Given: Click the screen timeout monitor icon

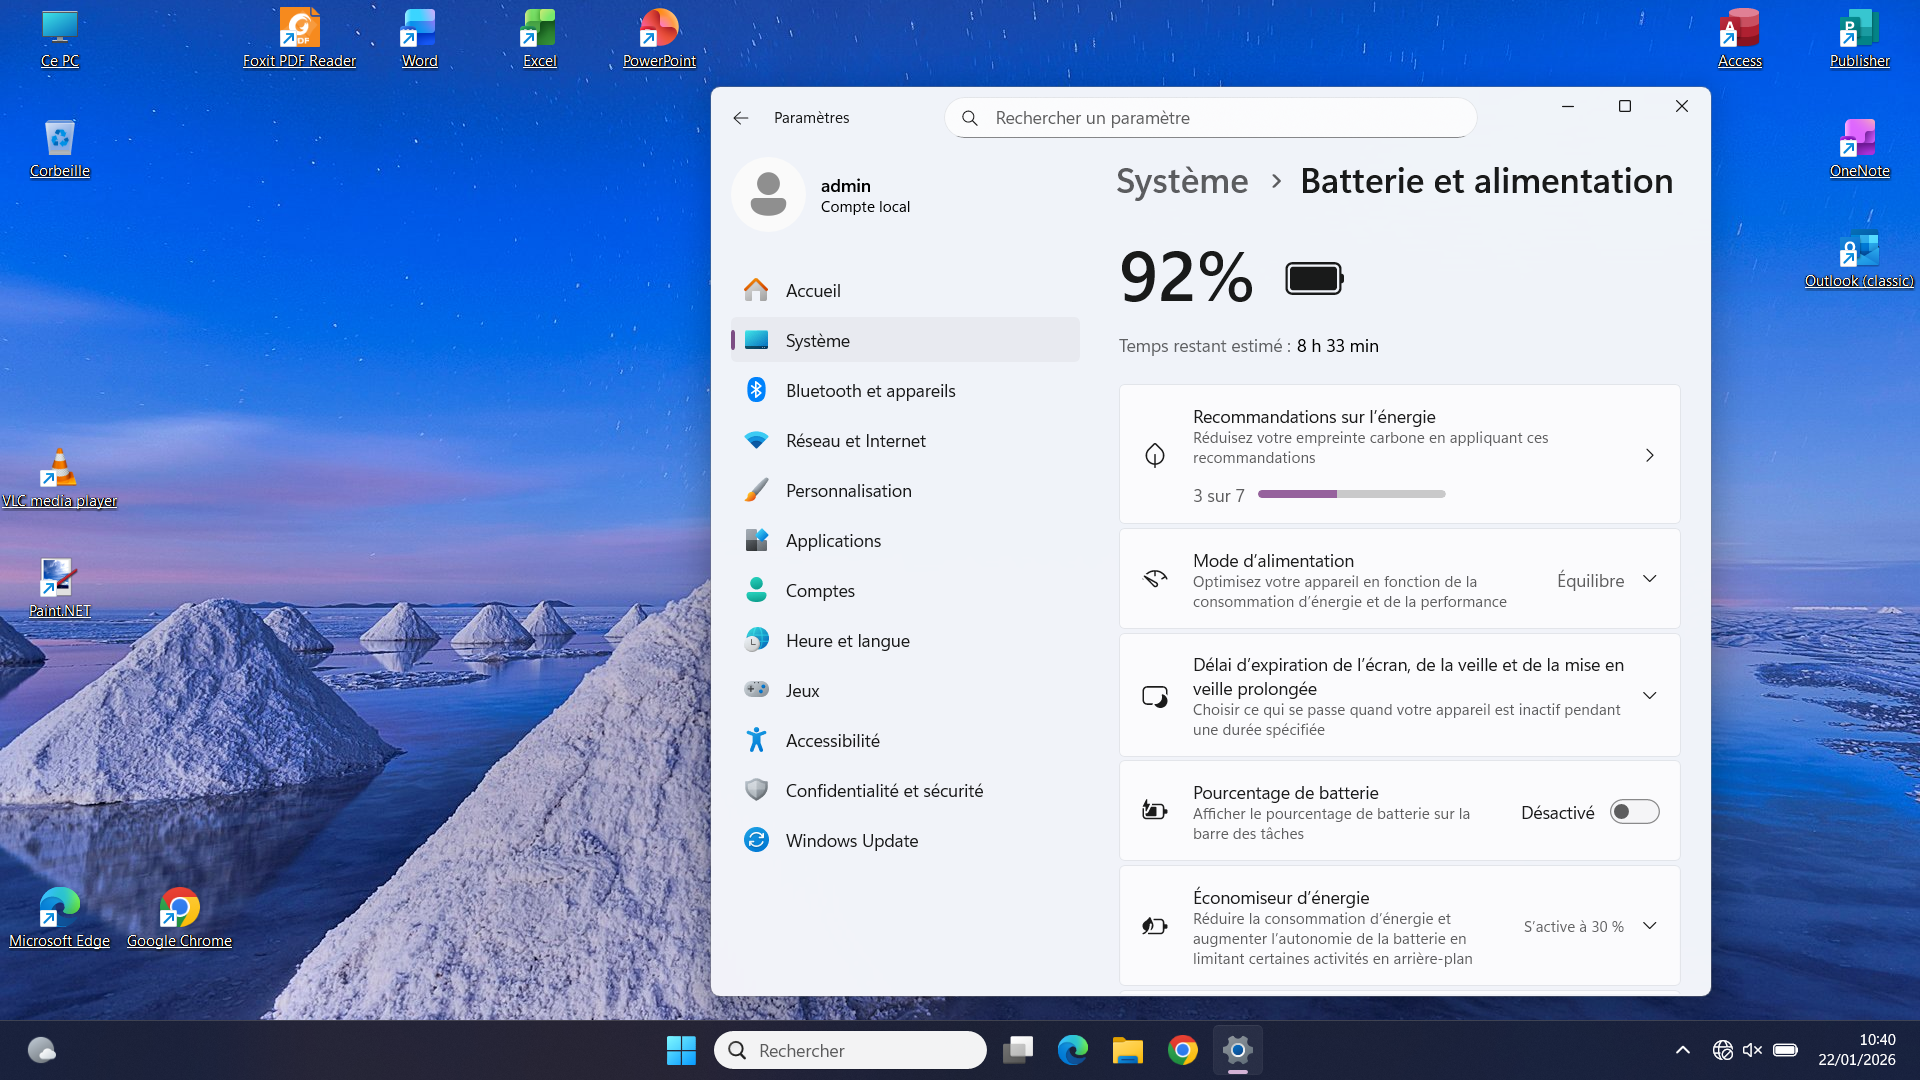Looking at the screenshot, I should coord(1155,696).
